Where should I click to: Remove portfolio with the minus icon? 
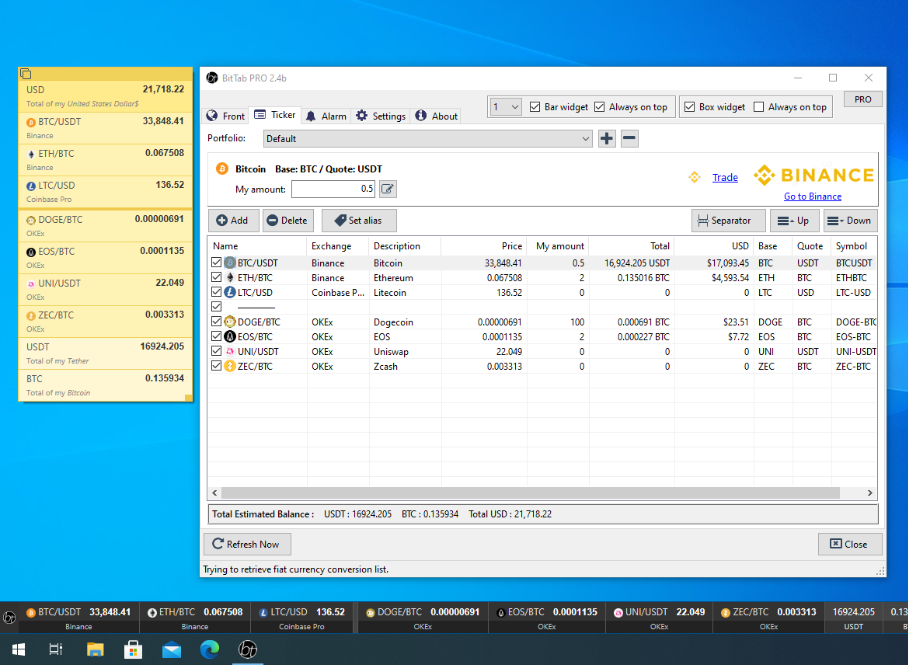pyautogui.click(x=629, y=138)
